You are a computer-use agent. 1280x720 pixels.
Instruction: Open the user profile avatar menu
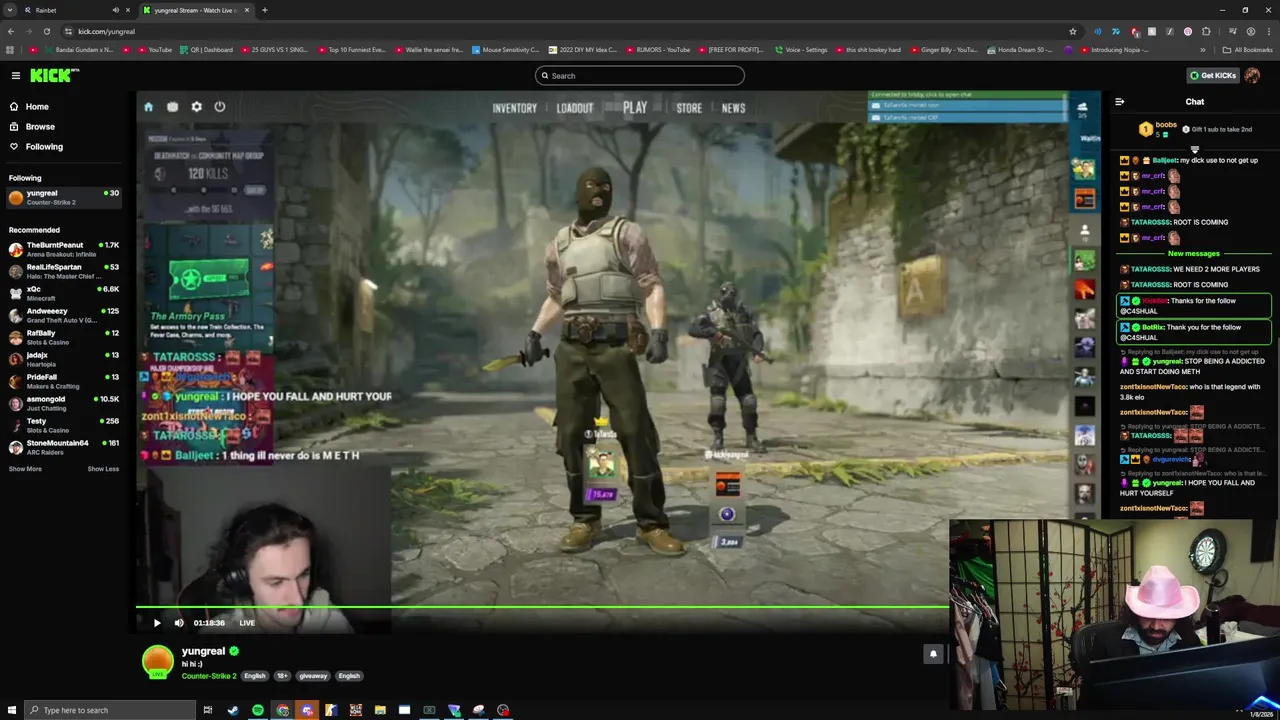1252,76
